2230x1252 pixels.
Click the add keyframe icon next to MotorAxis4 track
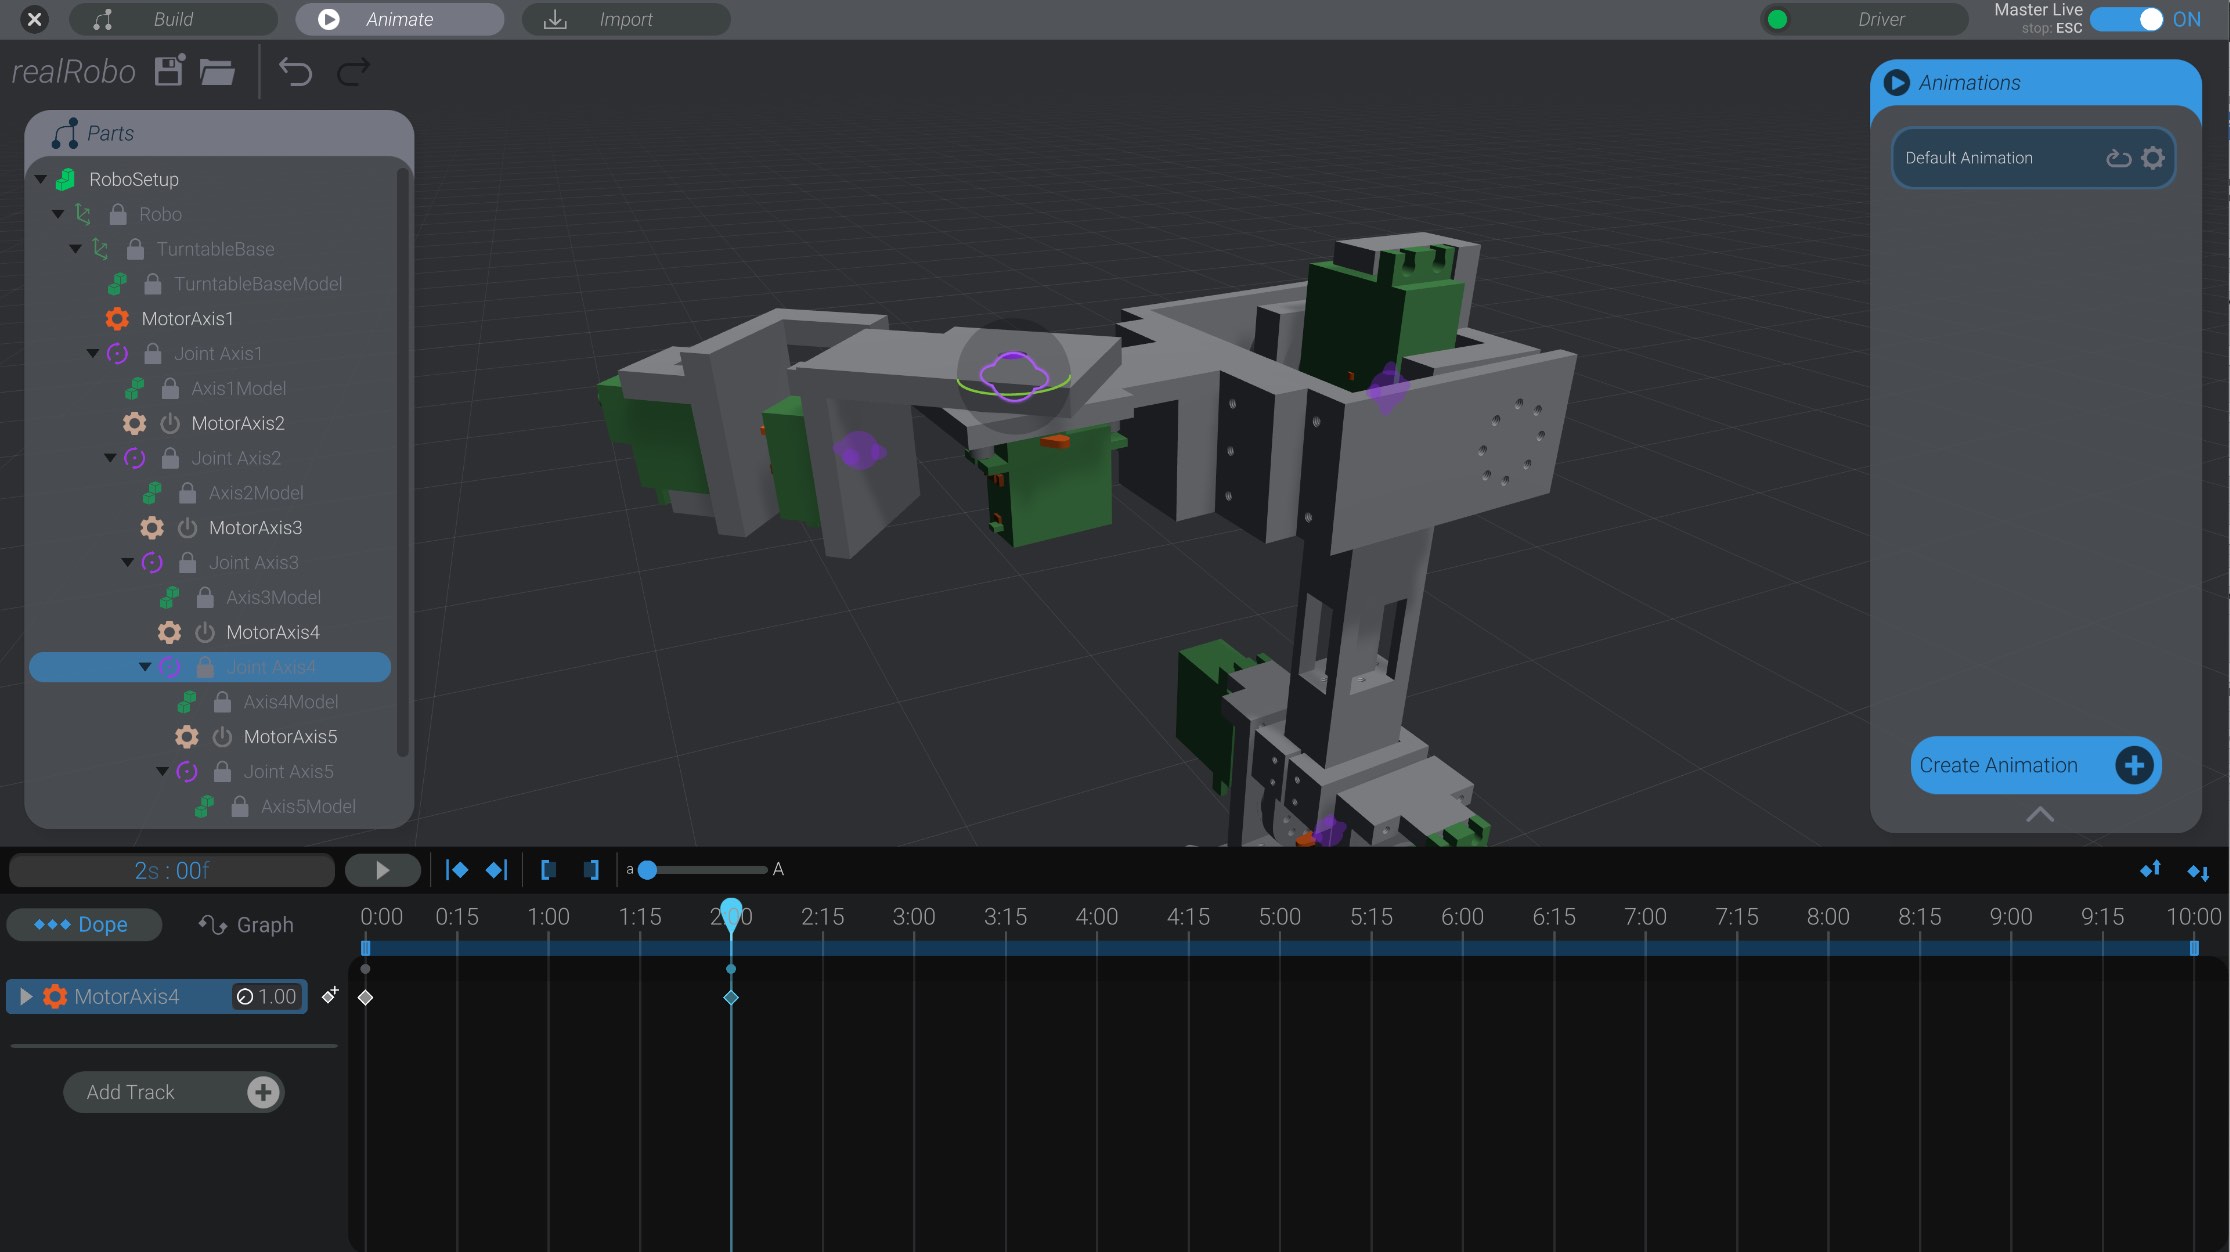(329, 995)
